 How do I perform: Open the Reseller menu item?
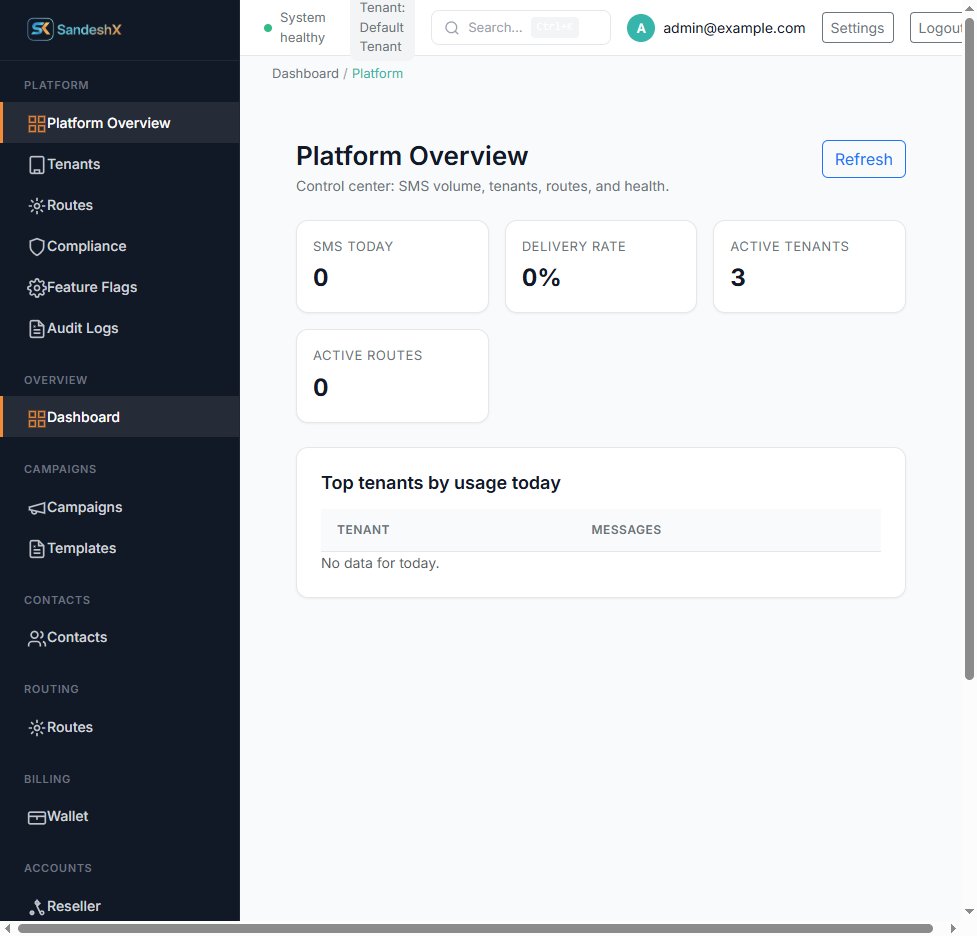point(120,906)
